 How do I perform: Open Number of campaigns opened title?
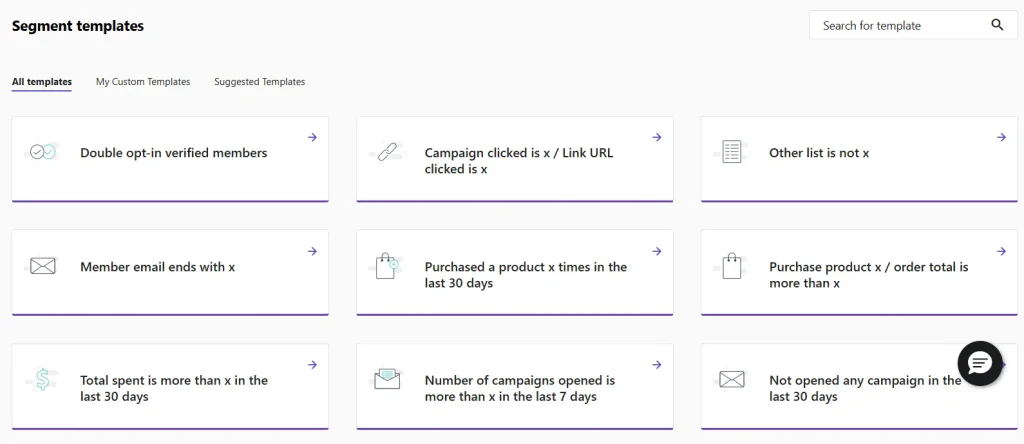(520, 388)
